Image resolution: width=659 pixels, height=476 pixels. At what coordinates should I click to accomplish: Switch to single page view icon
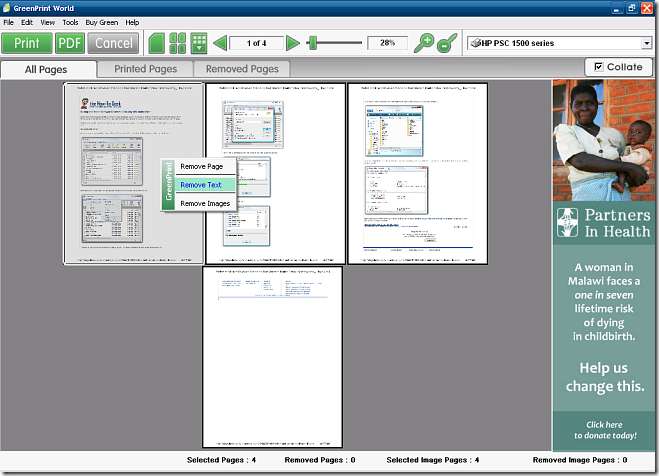(x=156, y=43)
